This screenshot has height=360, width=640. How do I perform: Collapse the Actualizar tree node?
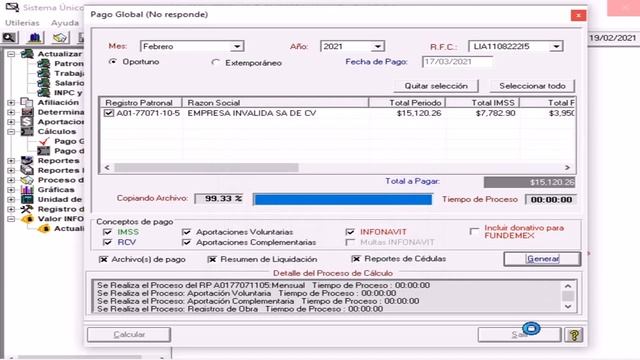(x=11, y=53)
